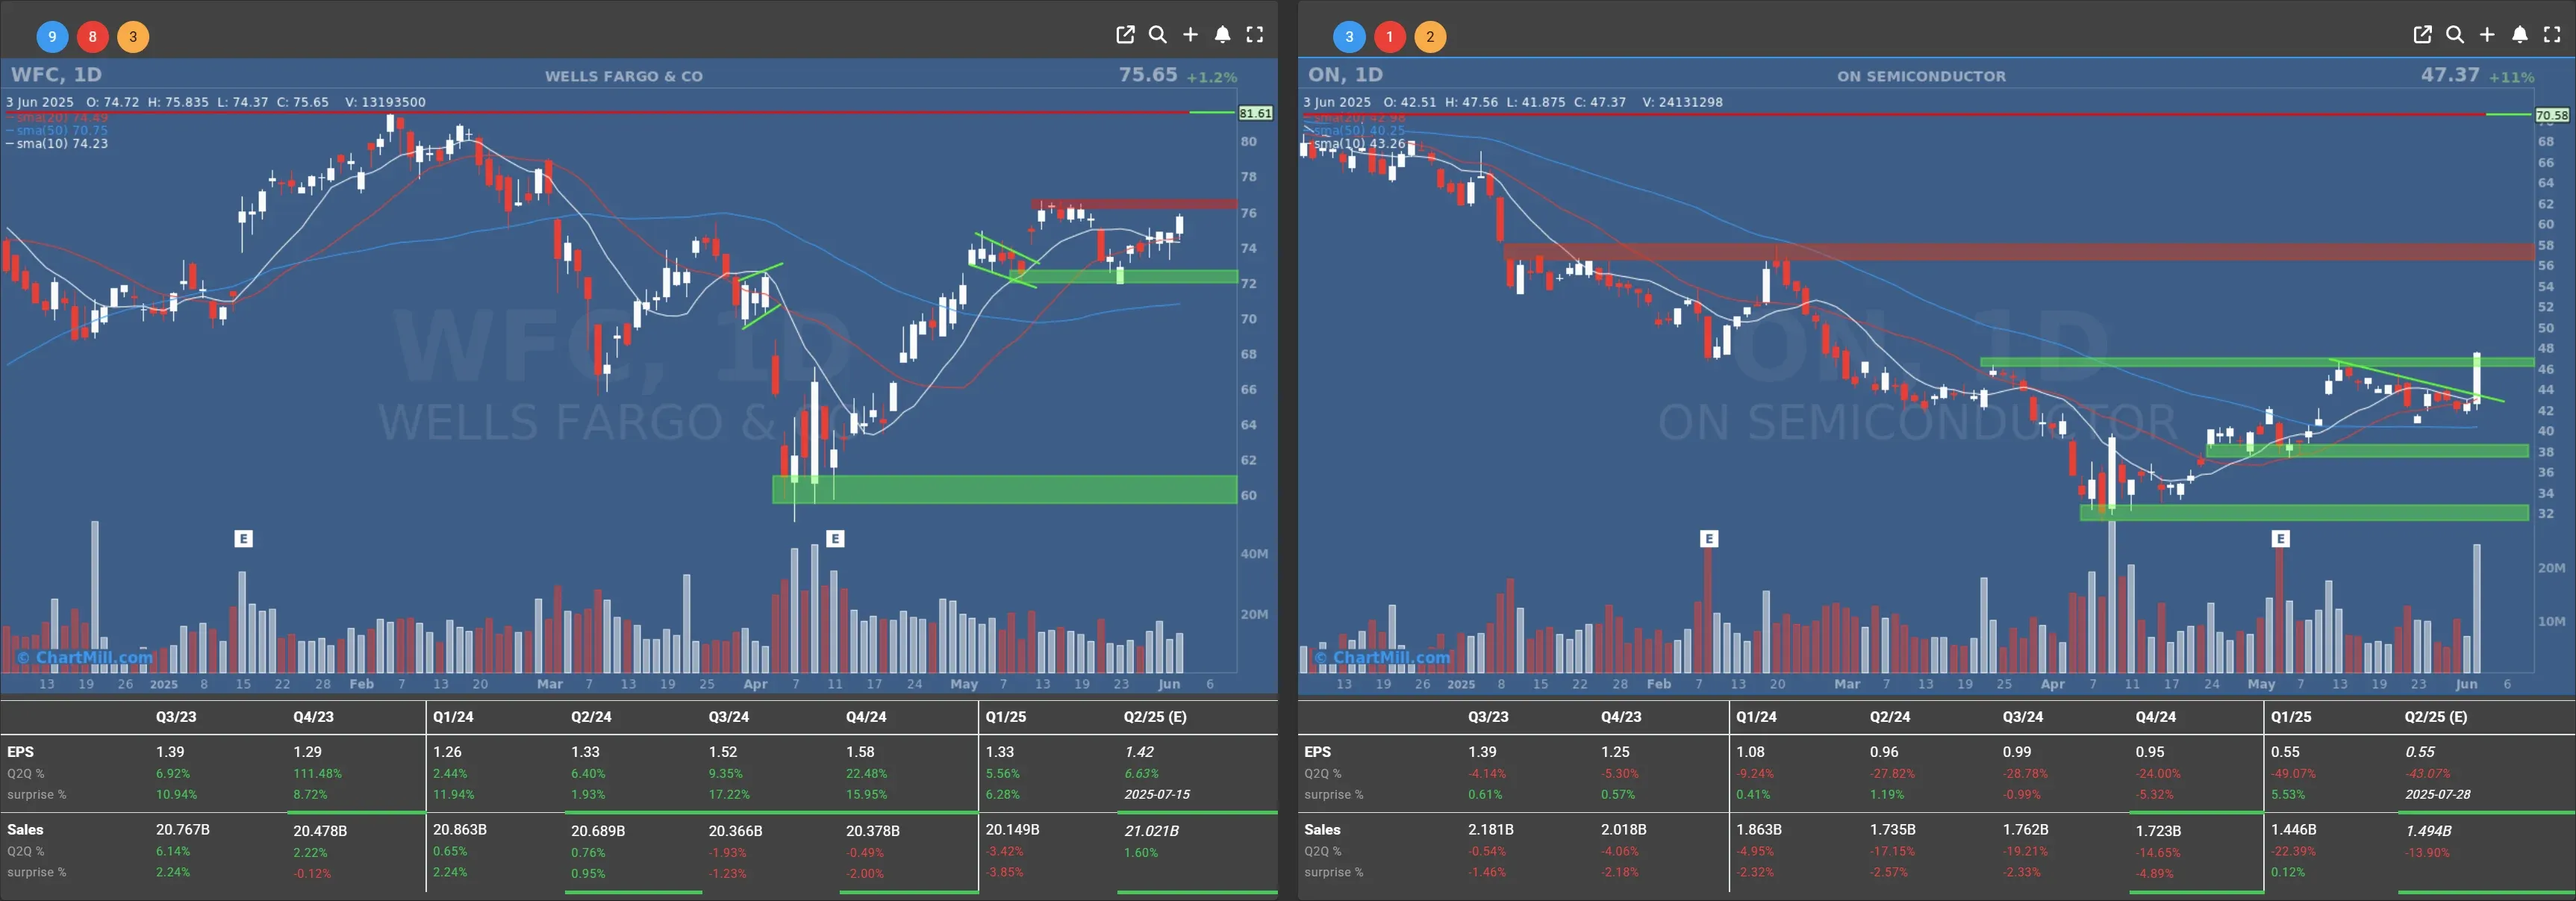Click WFC Q4/23 Q2Q value 111.48%
Viewport: 2576px width, 901px height.
tap(317, 774)
